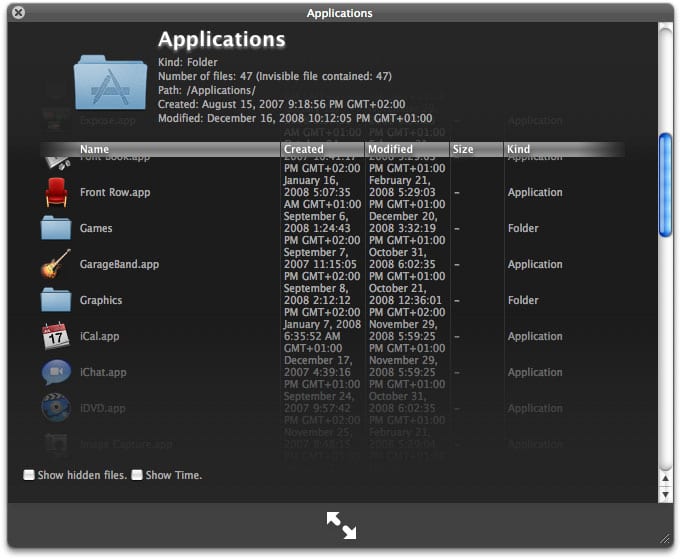This screenshot has width=681, height=559.
Task: Click the Path: /Applications/ text
Action: point(207,90)
